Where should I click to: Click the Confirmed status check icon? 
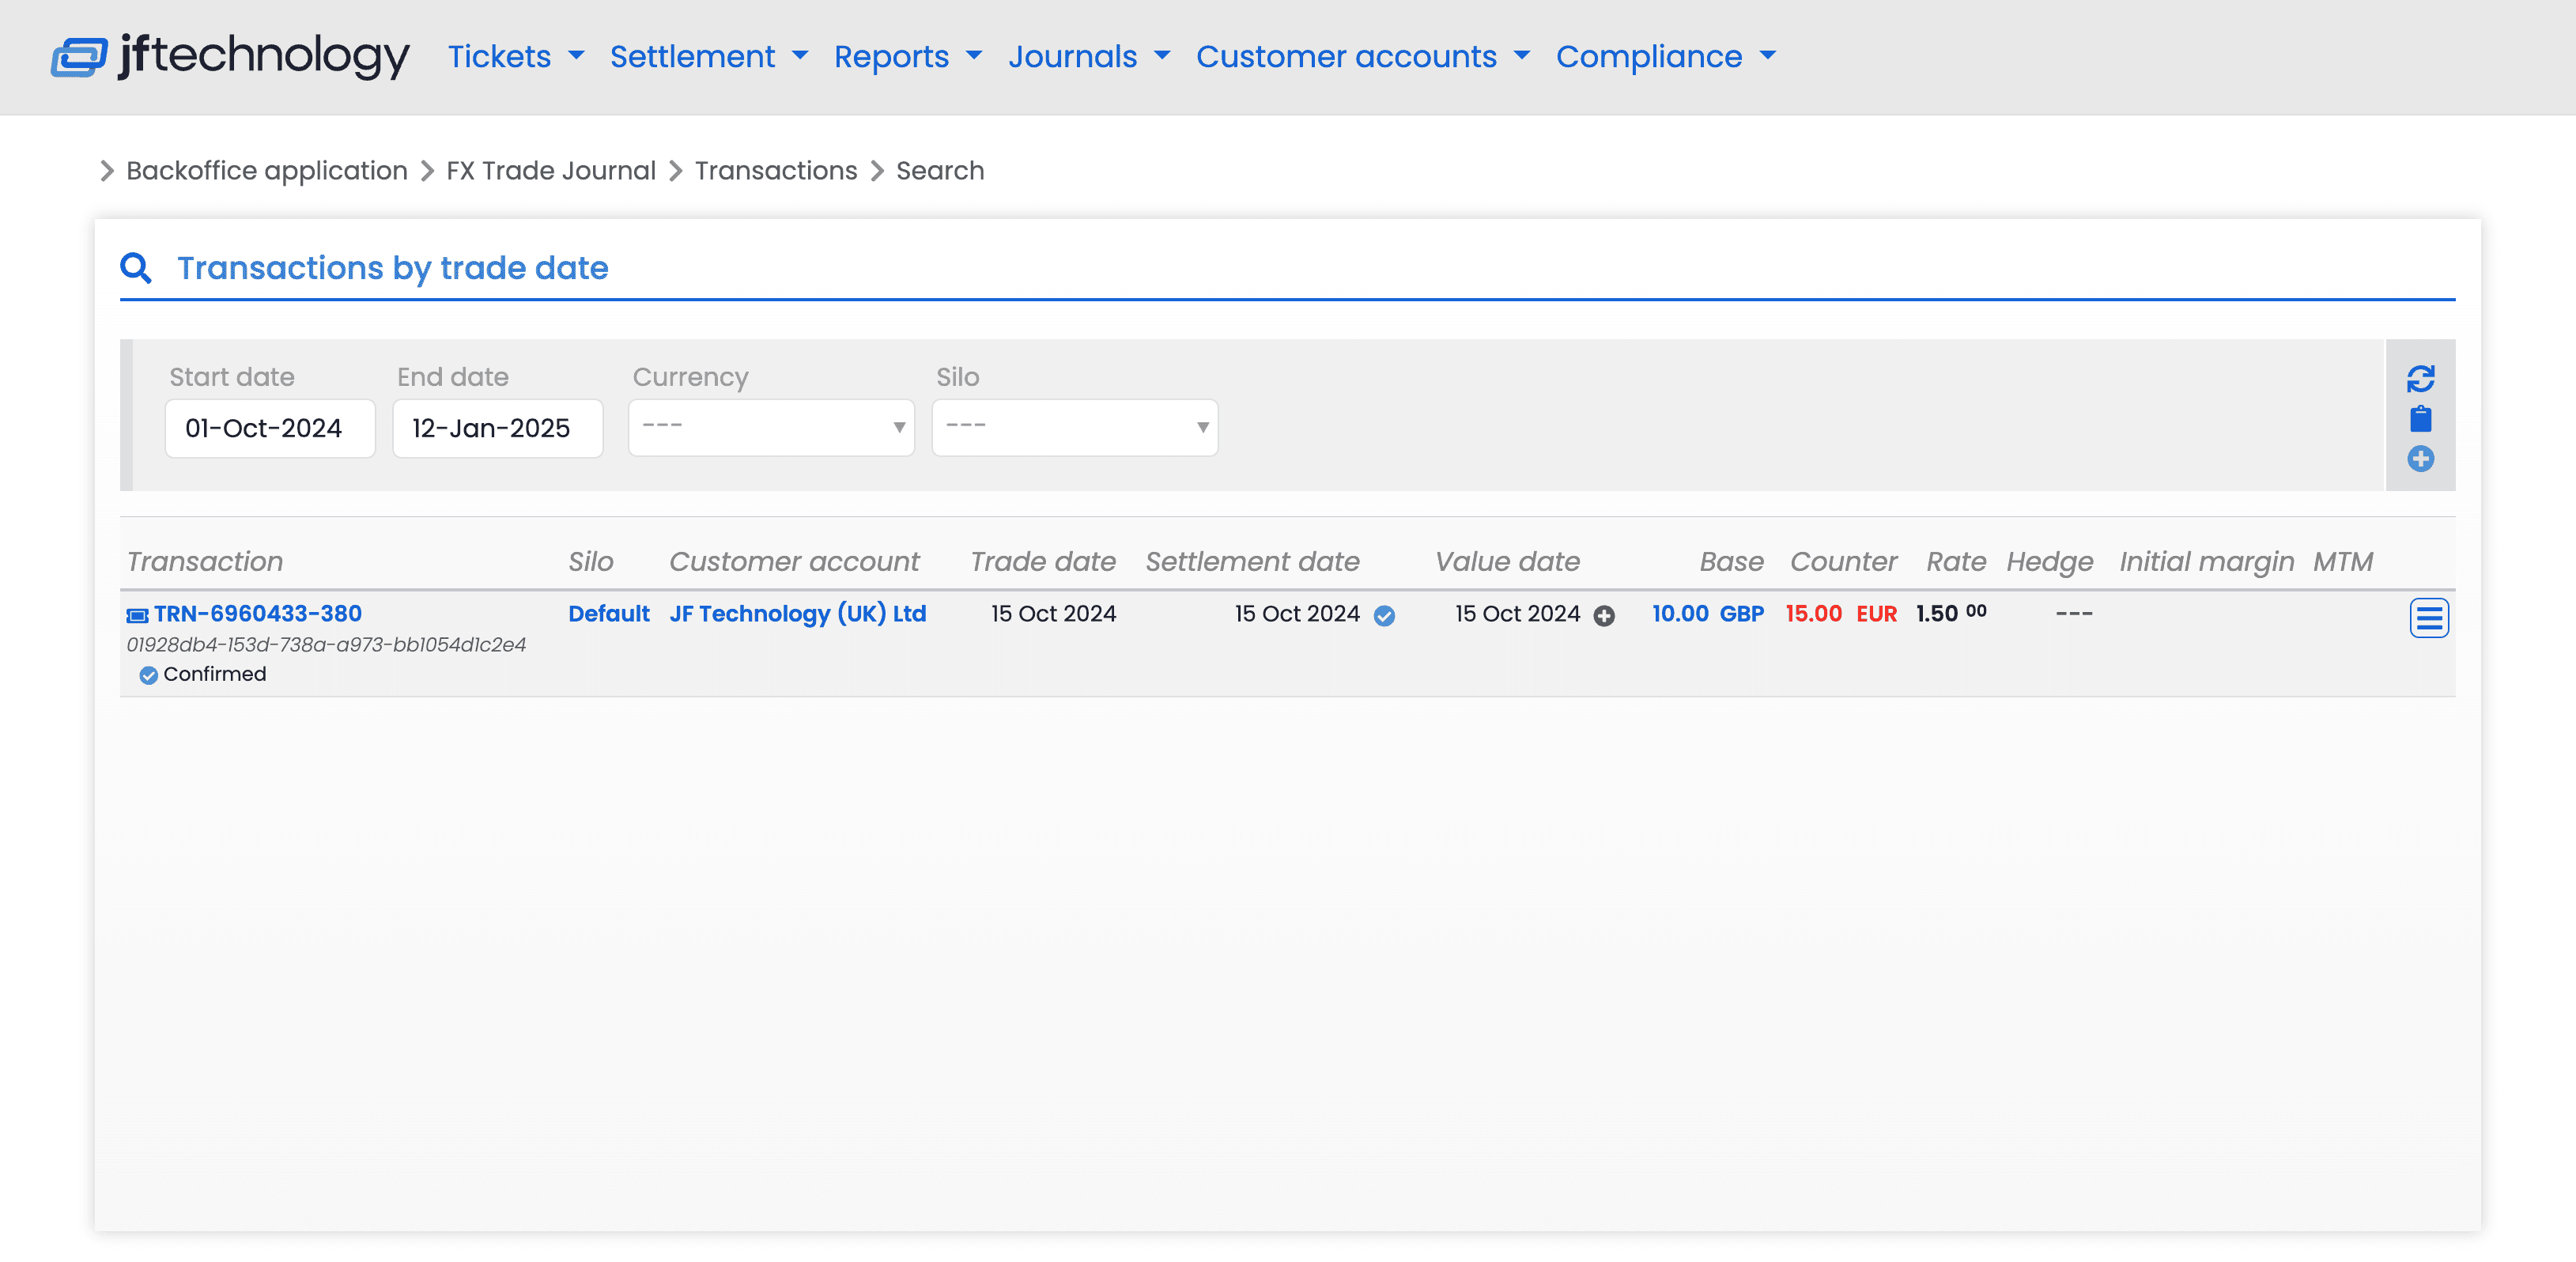148,675
